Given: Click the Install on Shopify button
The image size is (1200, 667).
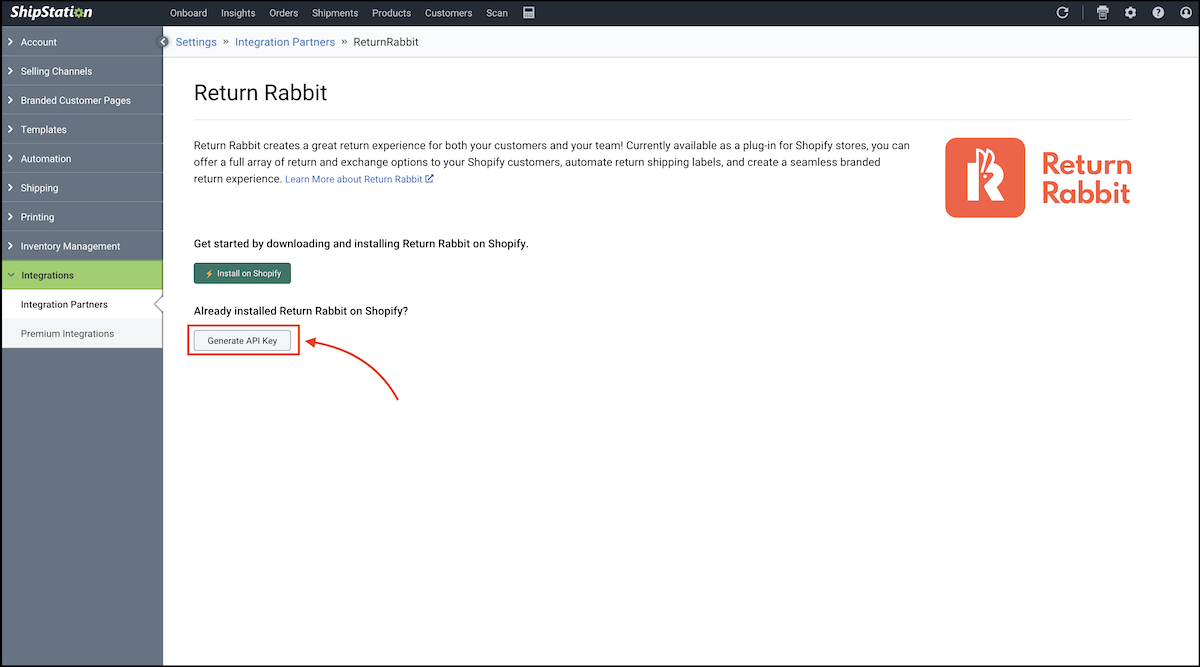Looking at the screenshot, I should [242, 272].
